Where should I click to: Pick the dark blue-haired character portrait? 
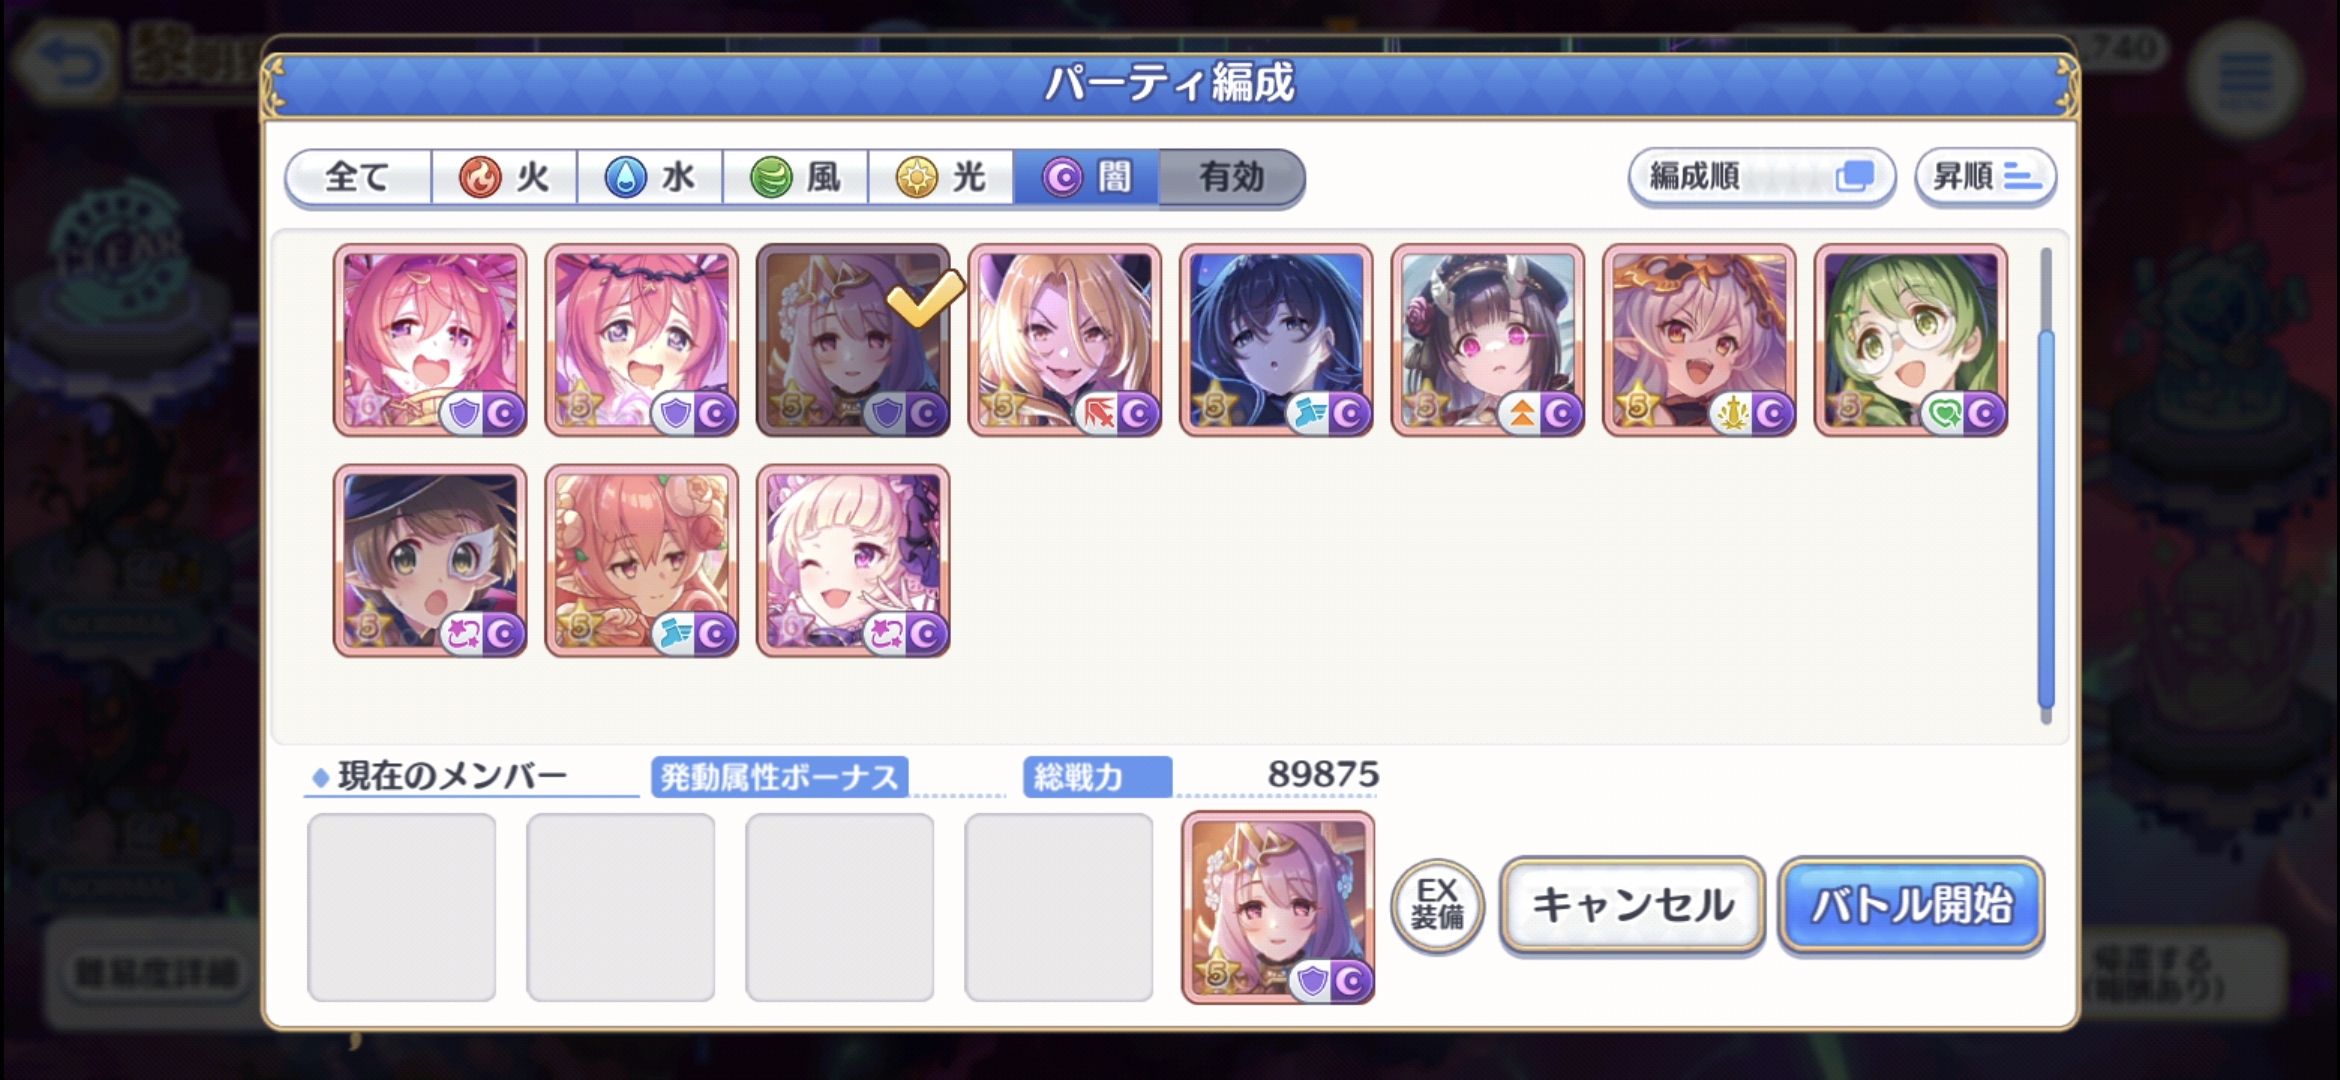1276,340
